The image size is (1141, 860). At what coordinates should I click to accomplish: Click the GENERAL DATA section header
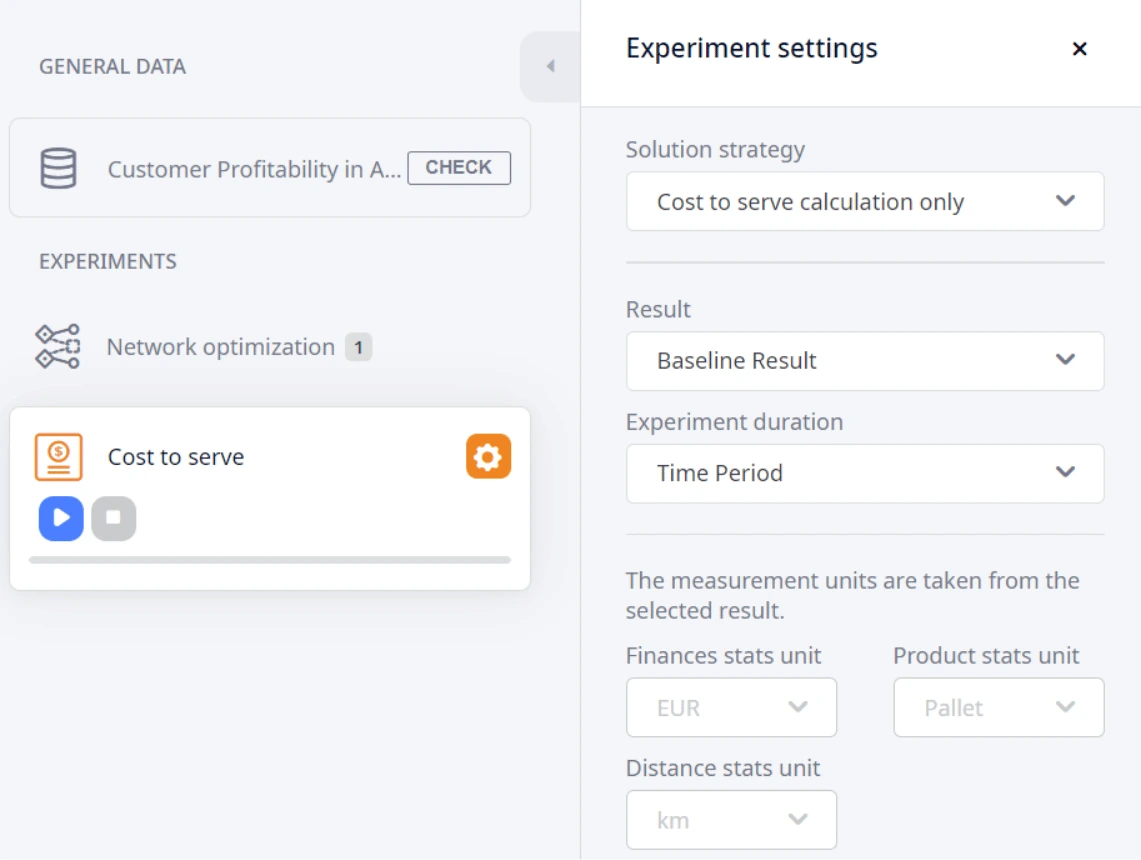click(113, 67)
